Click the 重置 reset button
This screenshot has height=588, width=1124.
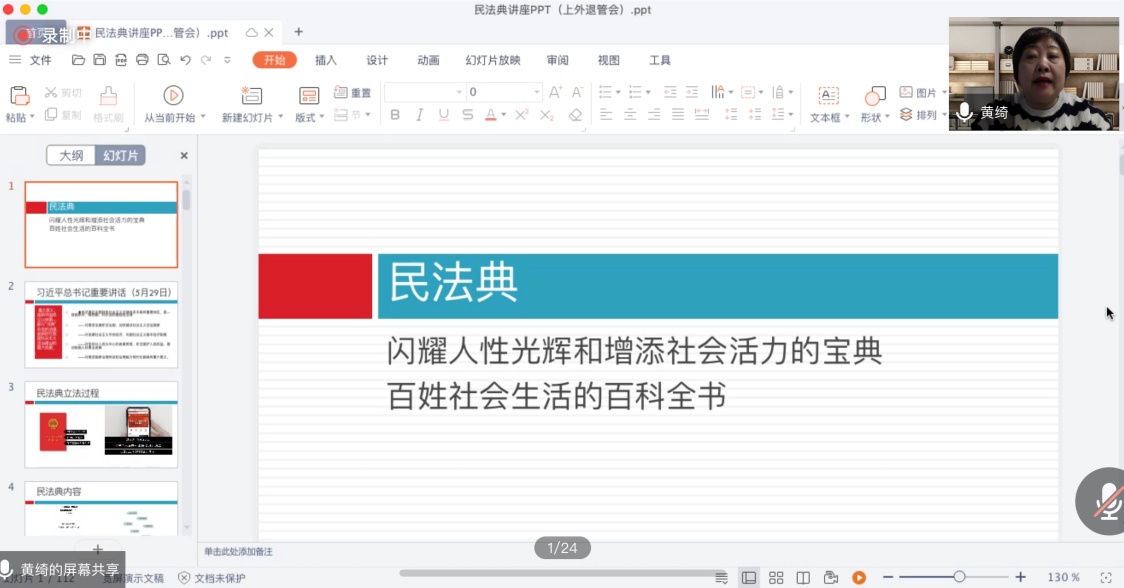tap(353, 93)
